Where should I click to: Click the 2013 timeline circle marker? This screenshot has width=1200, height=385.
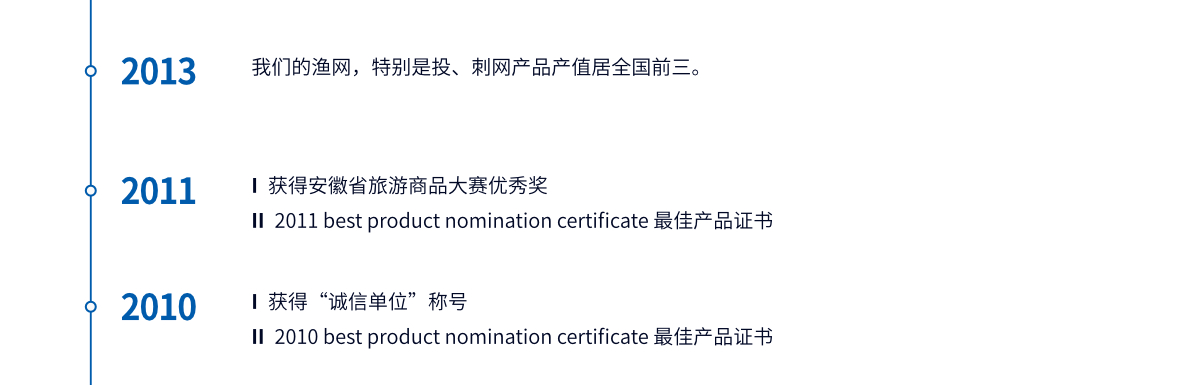coord(91,71)
